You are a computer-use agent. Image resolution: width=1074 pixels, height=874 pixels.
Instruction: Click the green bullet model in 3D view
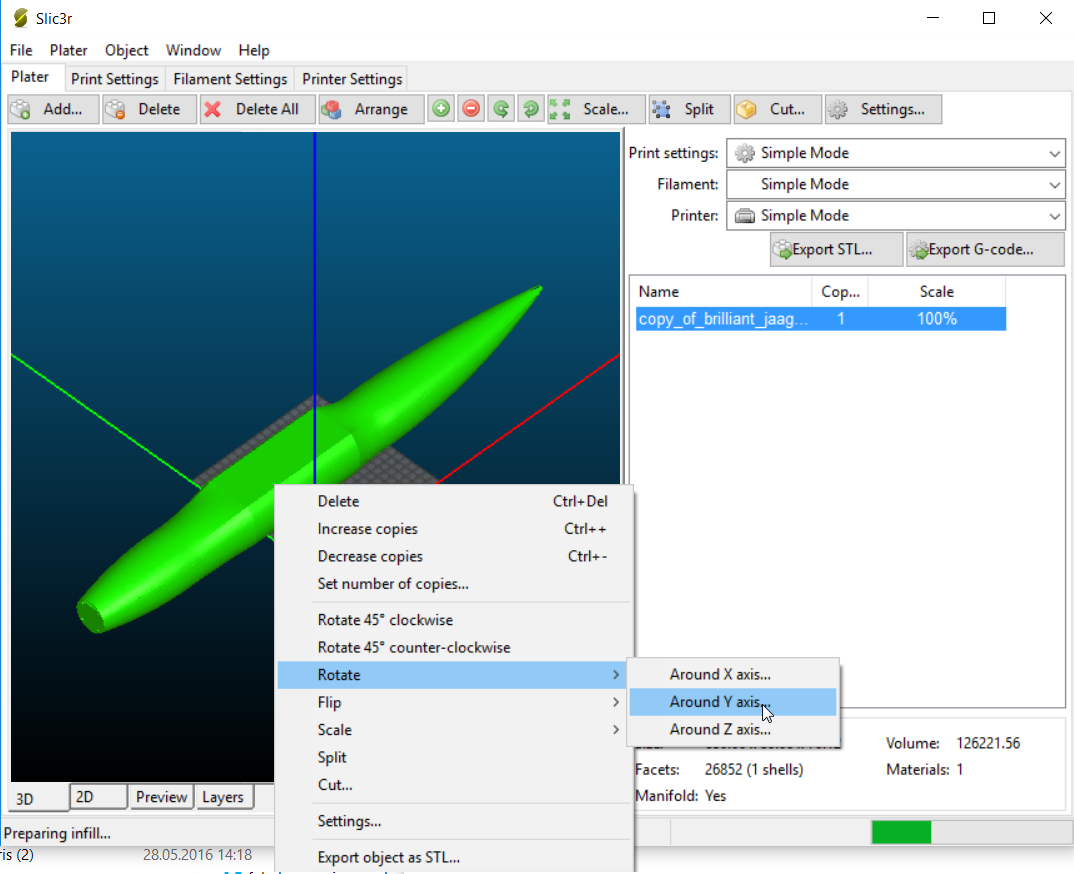312,459
